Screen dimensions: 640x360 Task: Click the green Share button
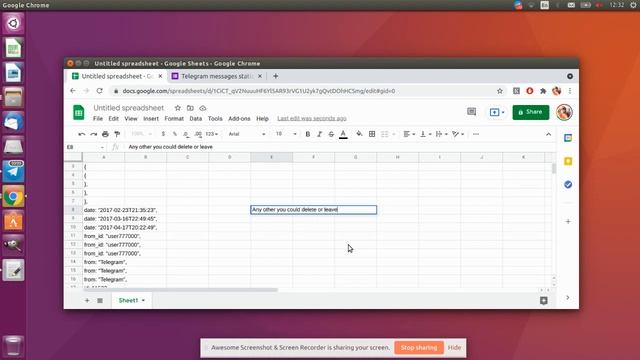531,112
